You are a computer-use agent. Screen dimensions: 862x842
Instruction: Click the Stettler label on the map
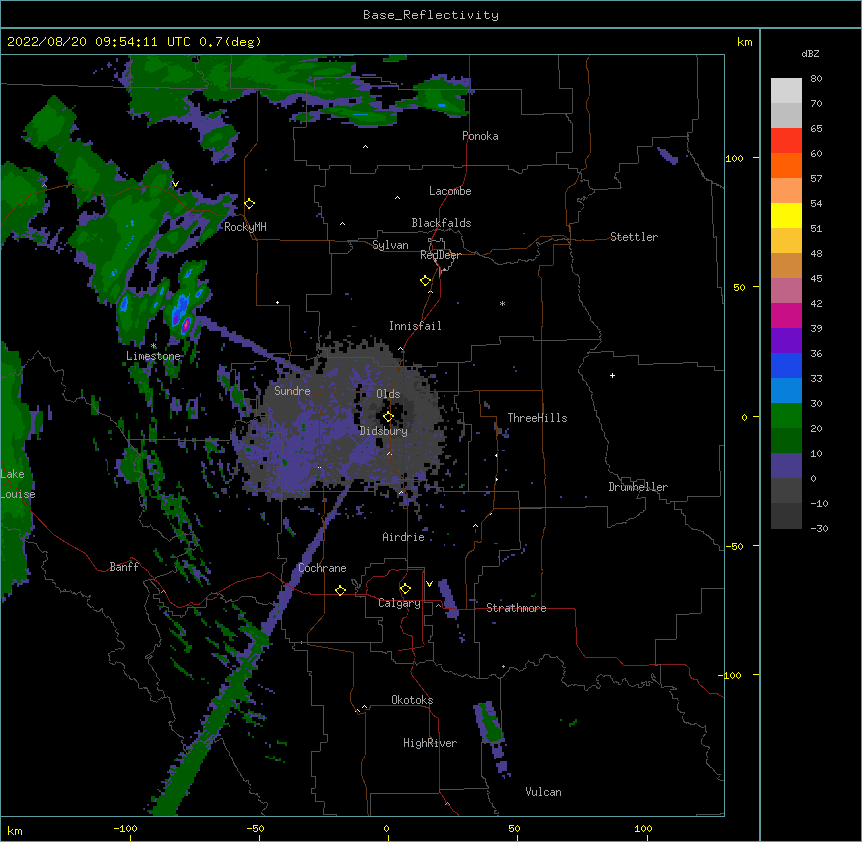tap(634, 237)
